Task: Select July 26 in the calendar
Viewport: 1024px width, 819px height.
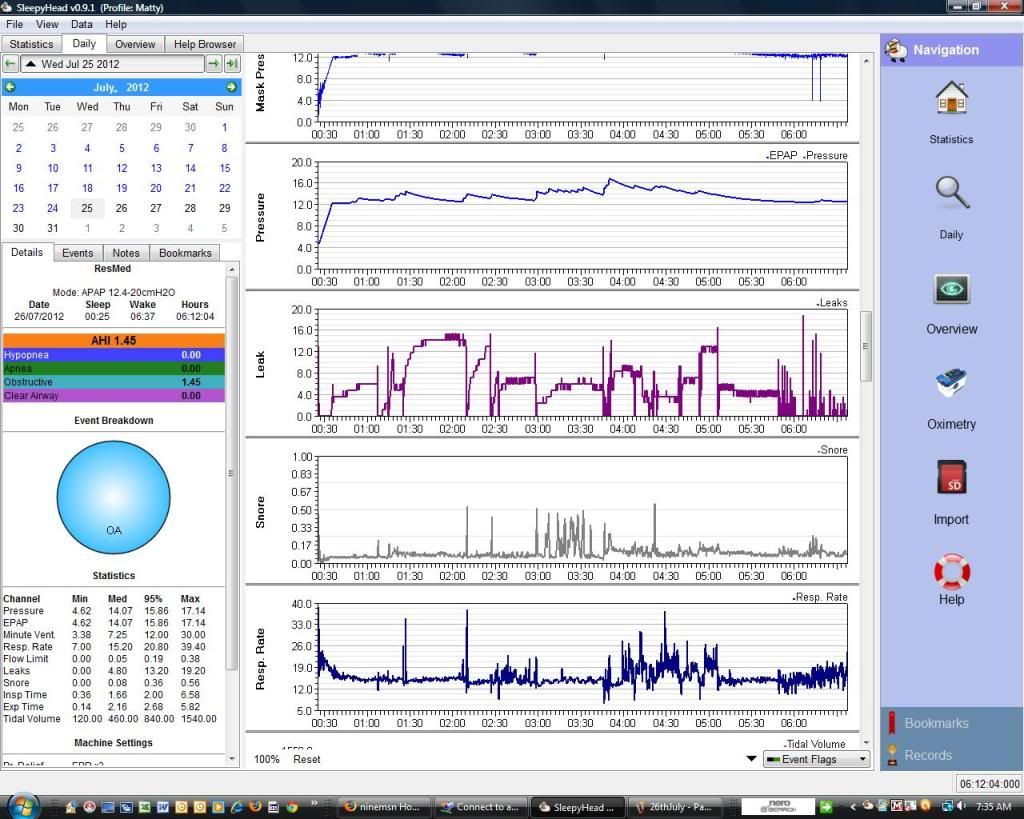Action: coord(121,208)
